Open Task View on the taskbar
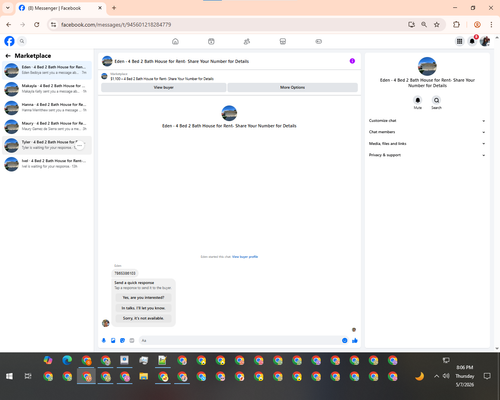The height and width of the screenshot is (400, 500). [x=28, y=376]
